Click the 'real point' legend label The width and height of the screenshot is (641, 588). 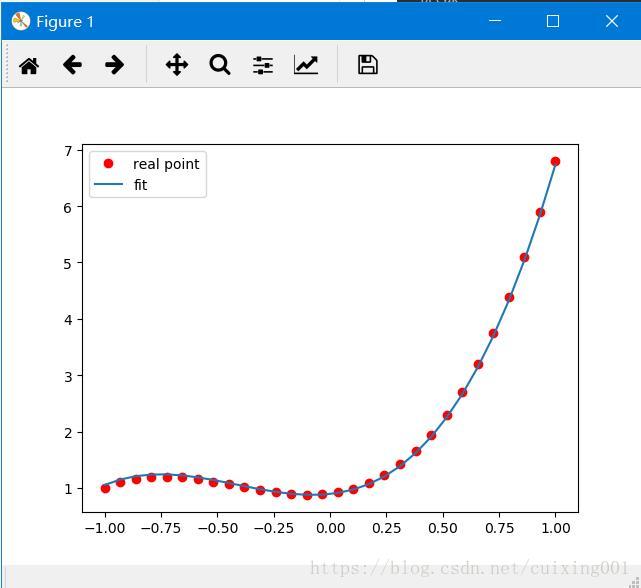[x=166, y=164]
